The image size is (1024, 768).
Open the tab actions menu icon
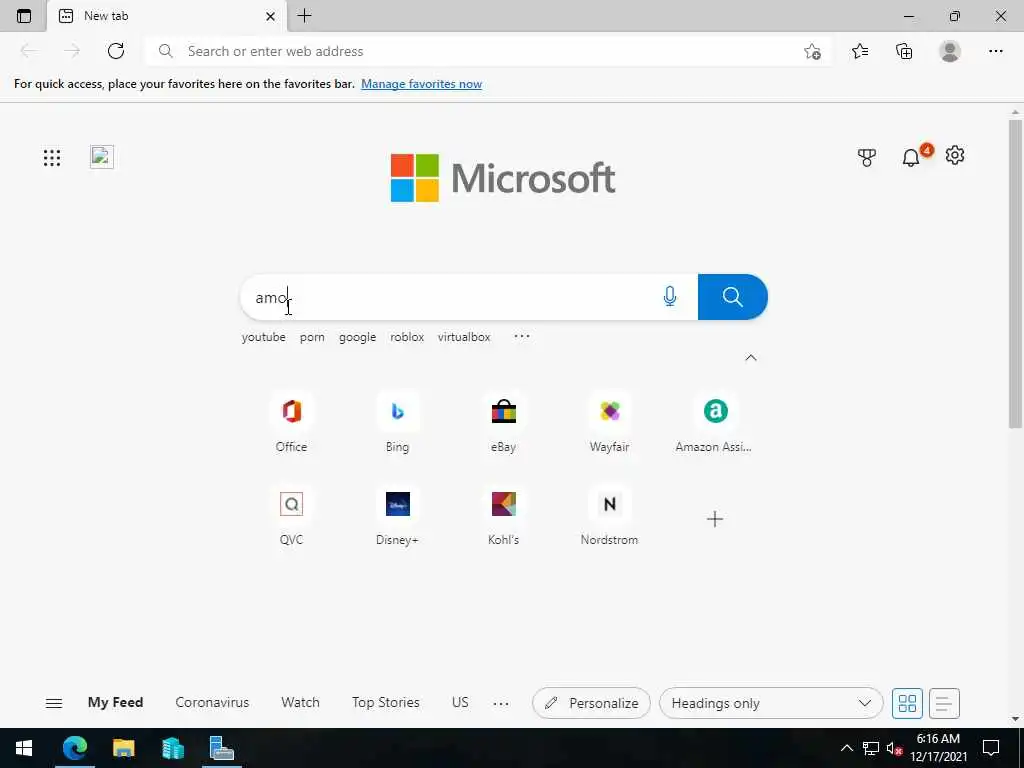pos(24,16)
